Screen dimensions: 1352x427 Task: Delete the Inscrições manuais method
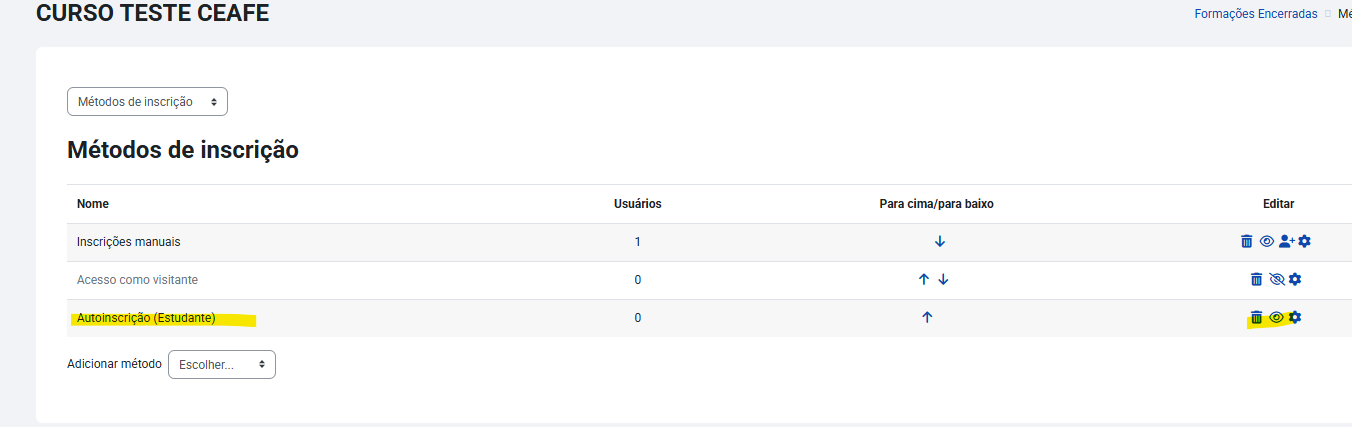pos(1246,241)
